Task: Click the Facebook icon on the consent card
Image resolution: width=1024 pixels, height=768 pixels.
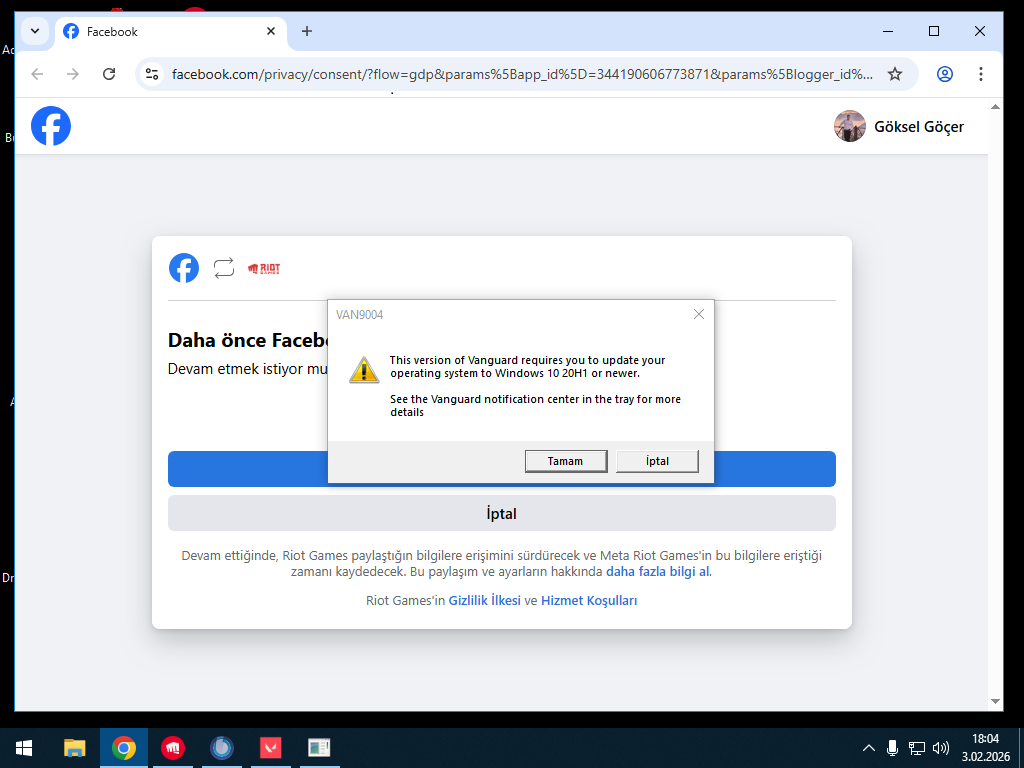Action: (x=184, y=268)
